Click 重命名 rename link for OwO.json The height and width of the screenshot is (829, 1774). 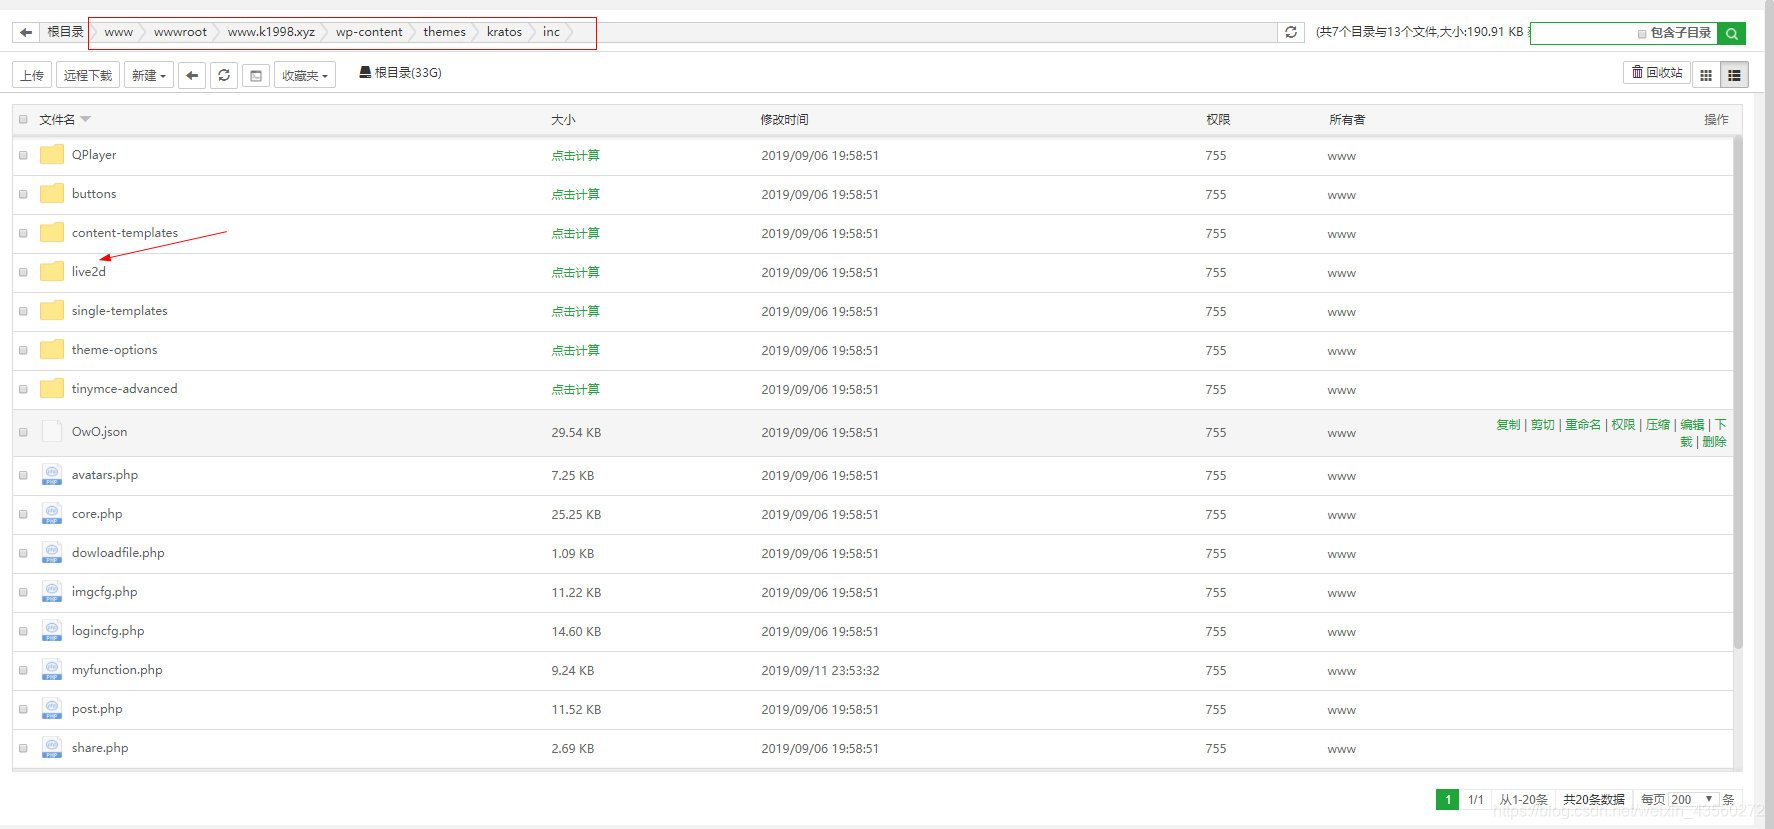1583,425
